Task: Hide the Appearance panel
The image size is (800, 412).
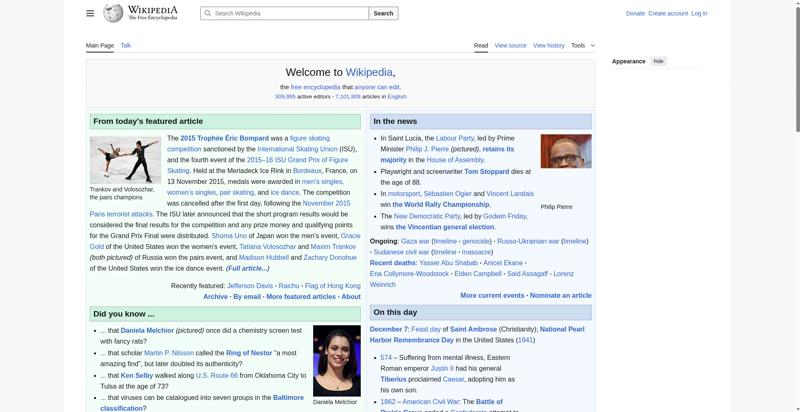Action: click(658, 61)
